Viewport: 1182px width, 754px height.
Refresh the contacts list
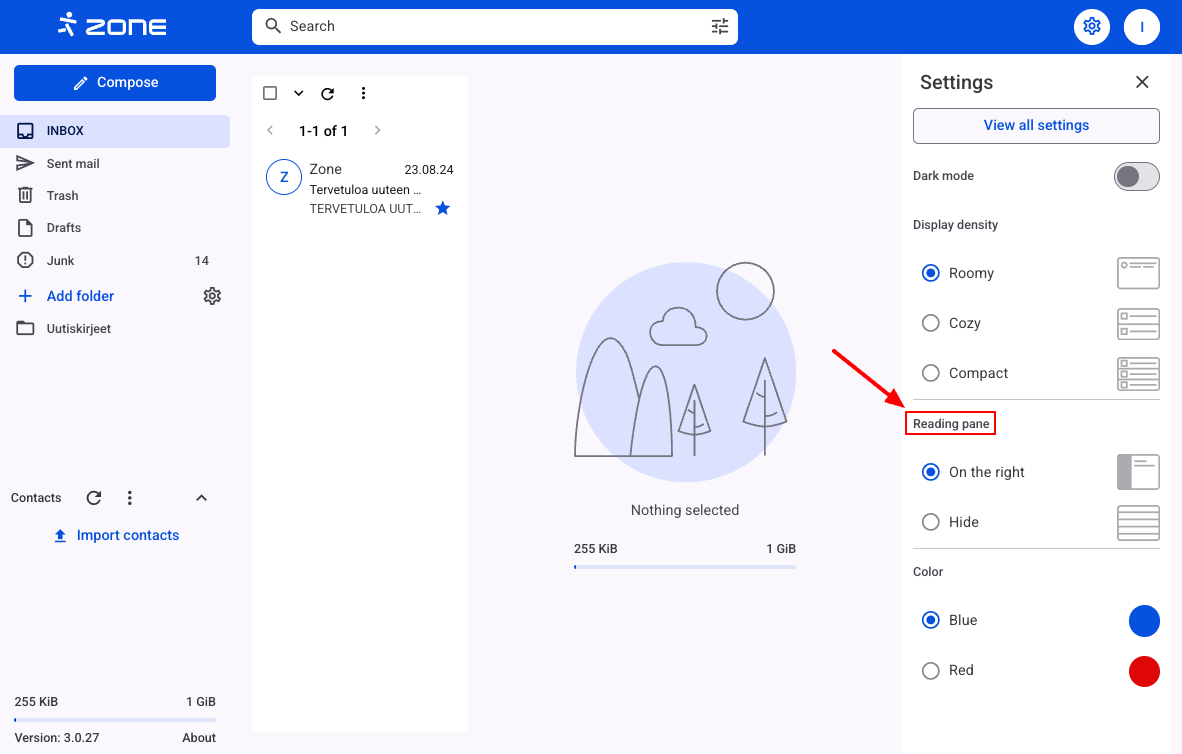[x=94, y=498]
